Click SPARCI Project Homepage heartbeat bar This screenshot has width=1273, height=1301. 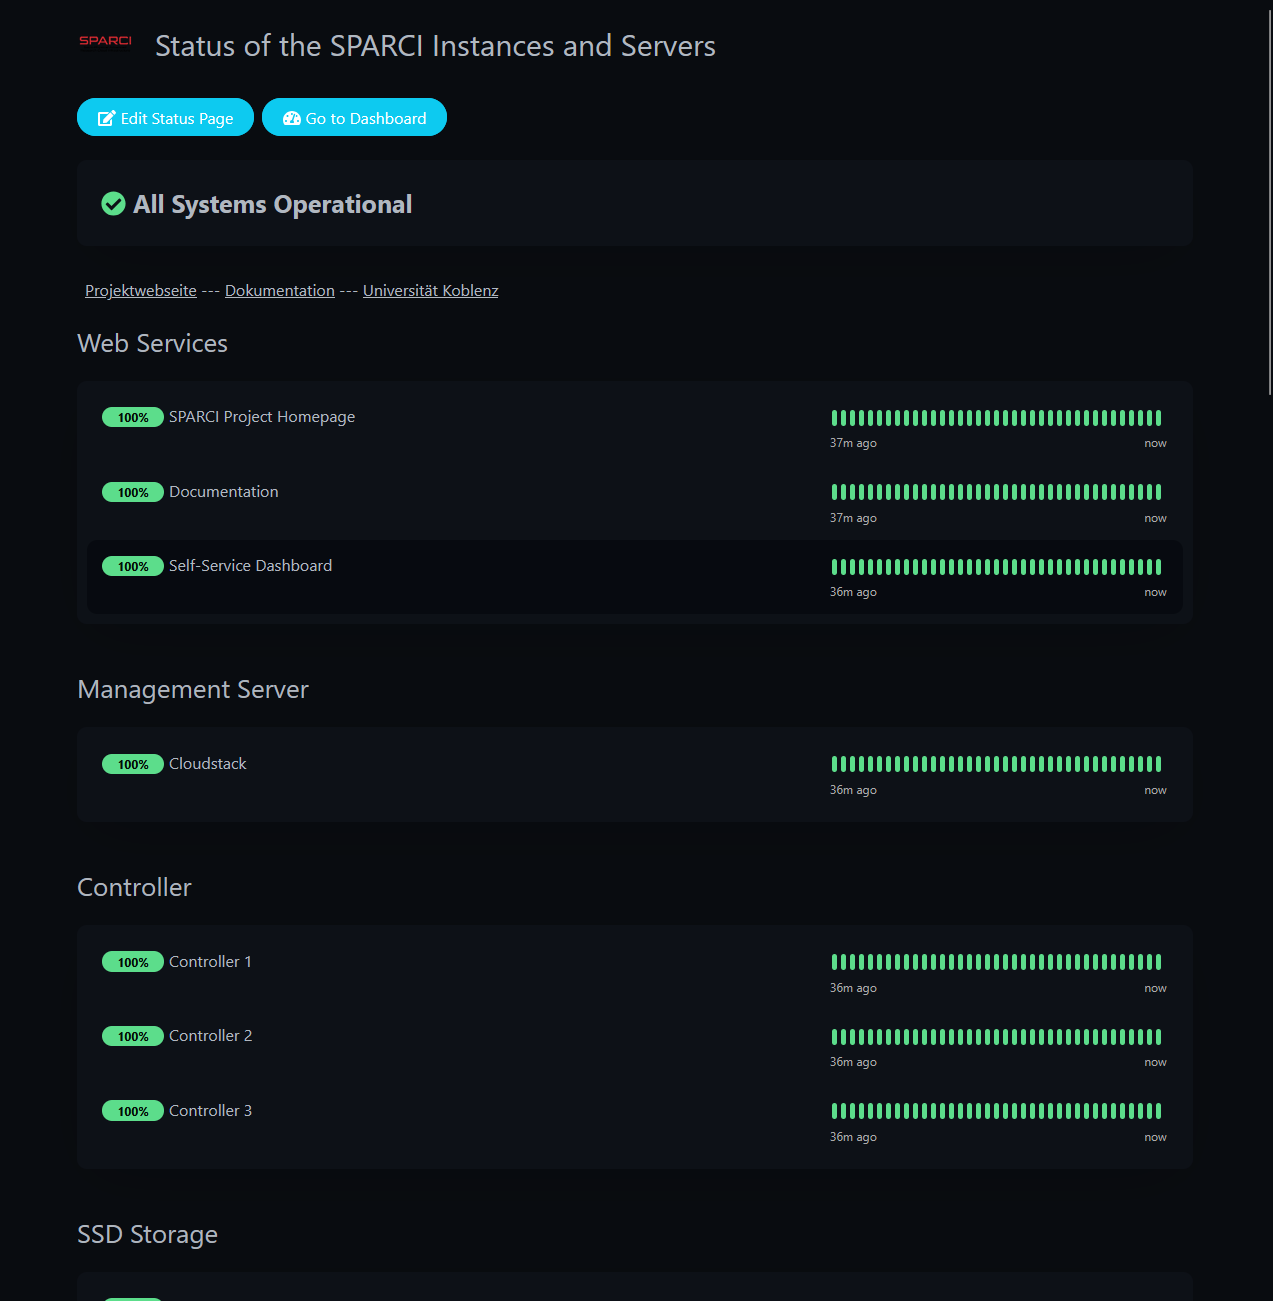(x=996, y=418)
